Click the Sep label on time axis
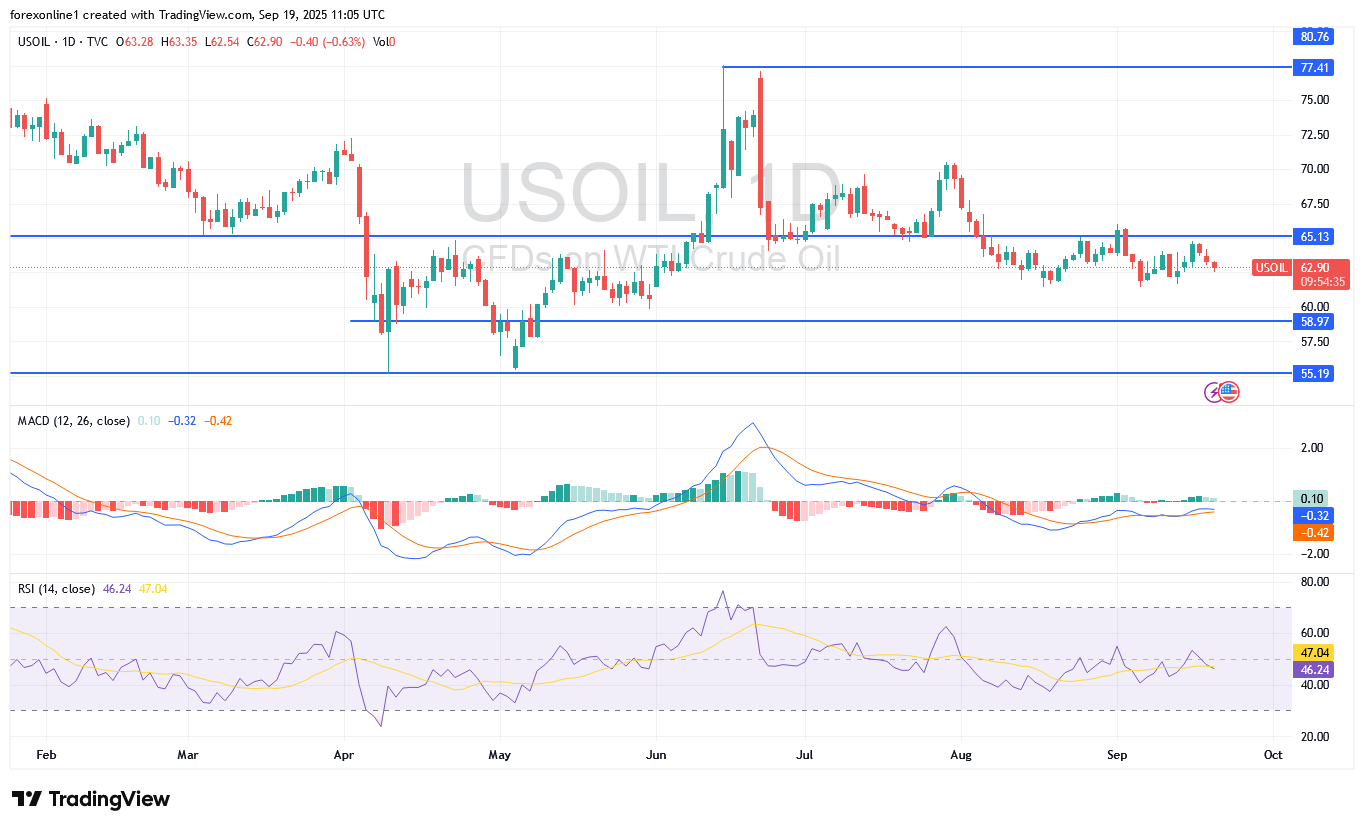 coord(1117,755)
